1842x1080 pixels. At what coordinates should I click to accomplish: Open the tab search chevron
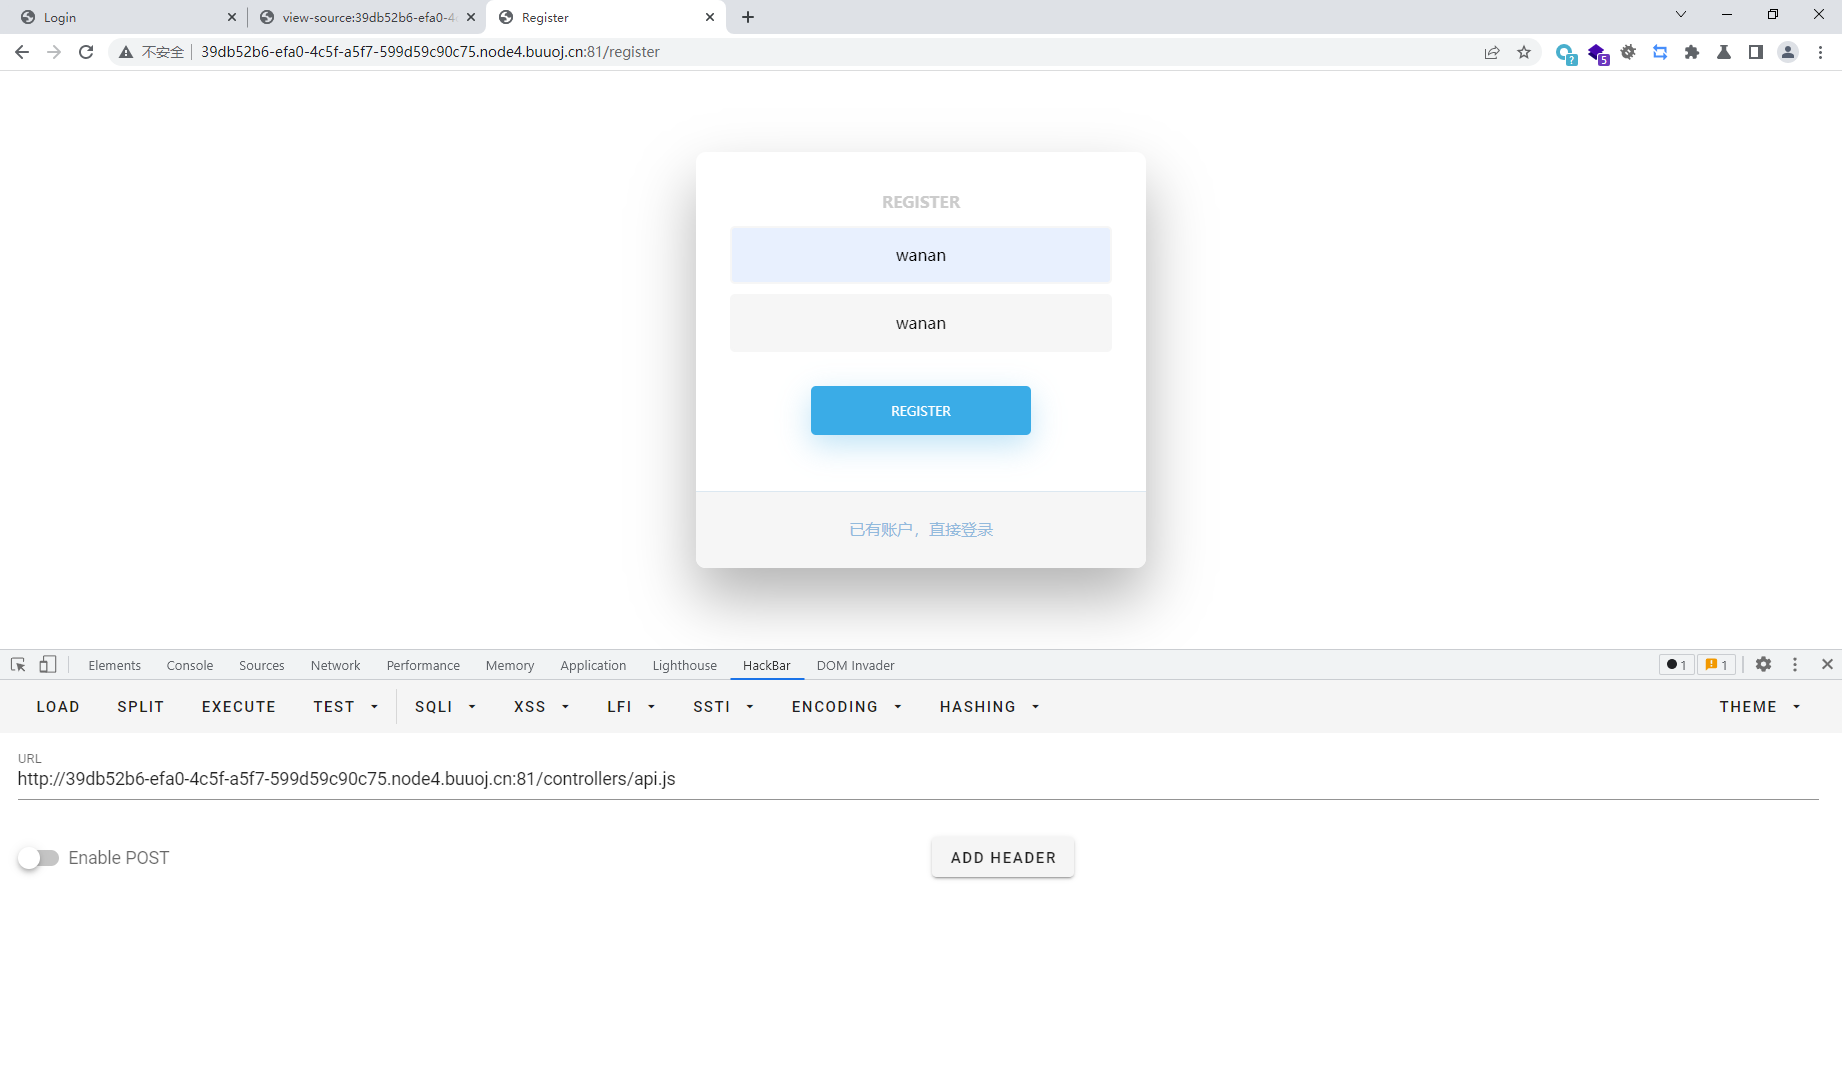1681,14
